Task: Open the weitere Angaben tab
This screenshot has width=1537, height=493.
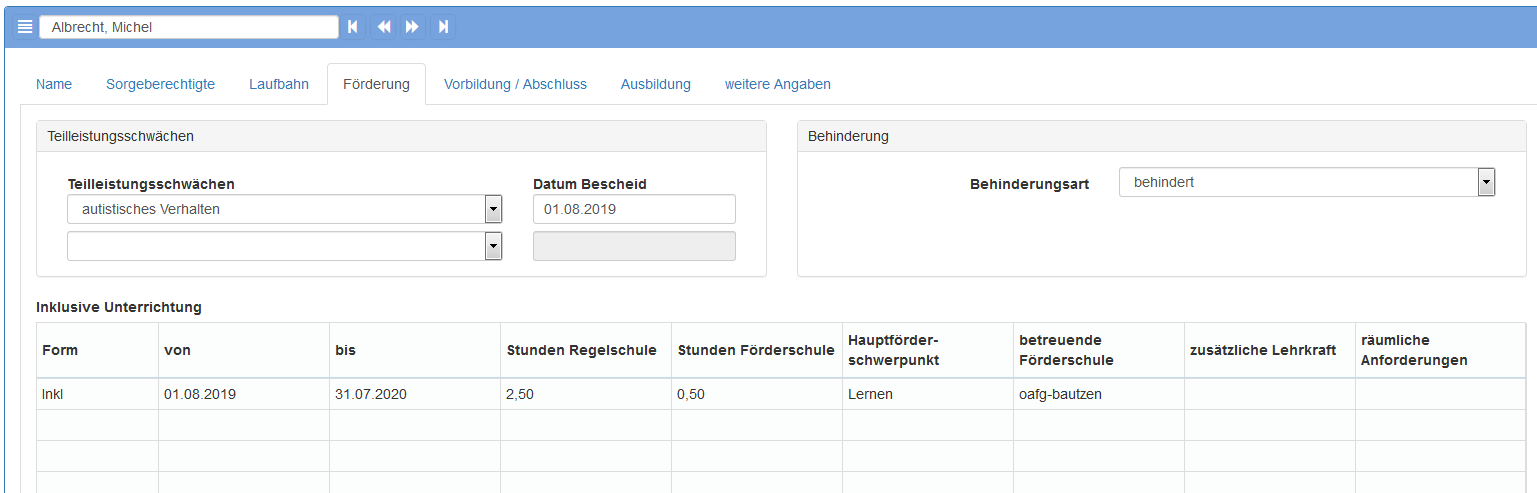Action: tap(777, 84)
